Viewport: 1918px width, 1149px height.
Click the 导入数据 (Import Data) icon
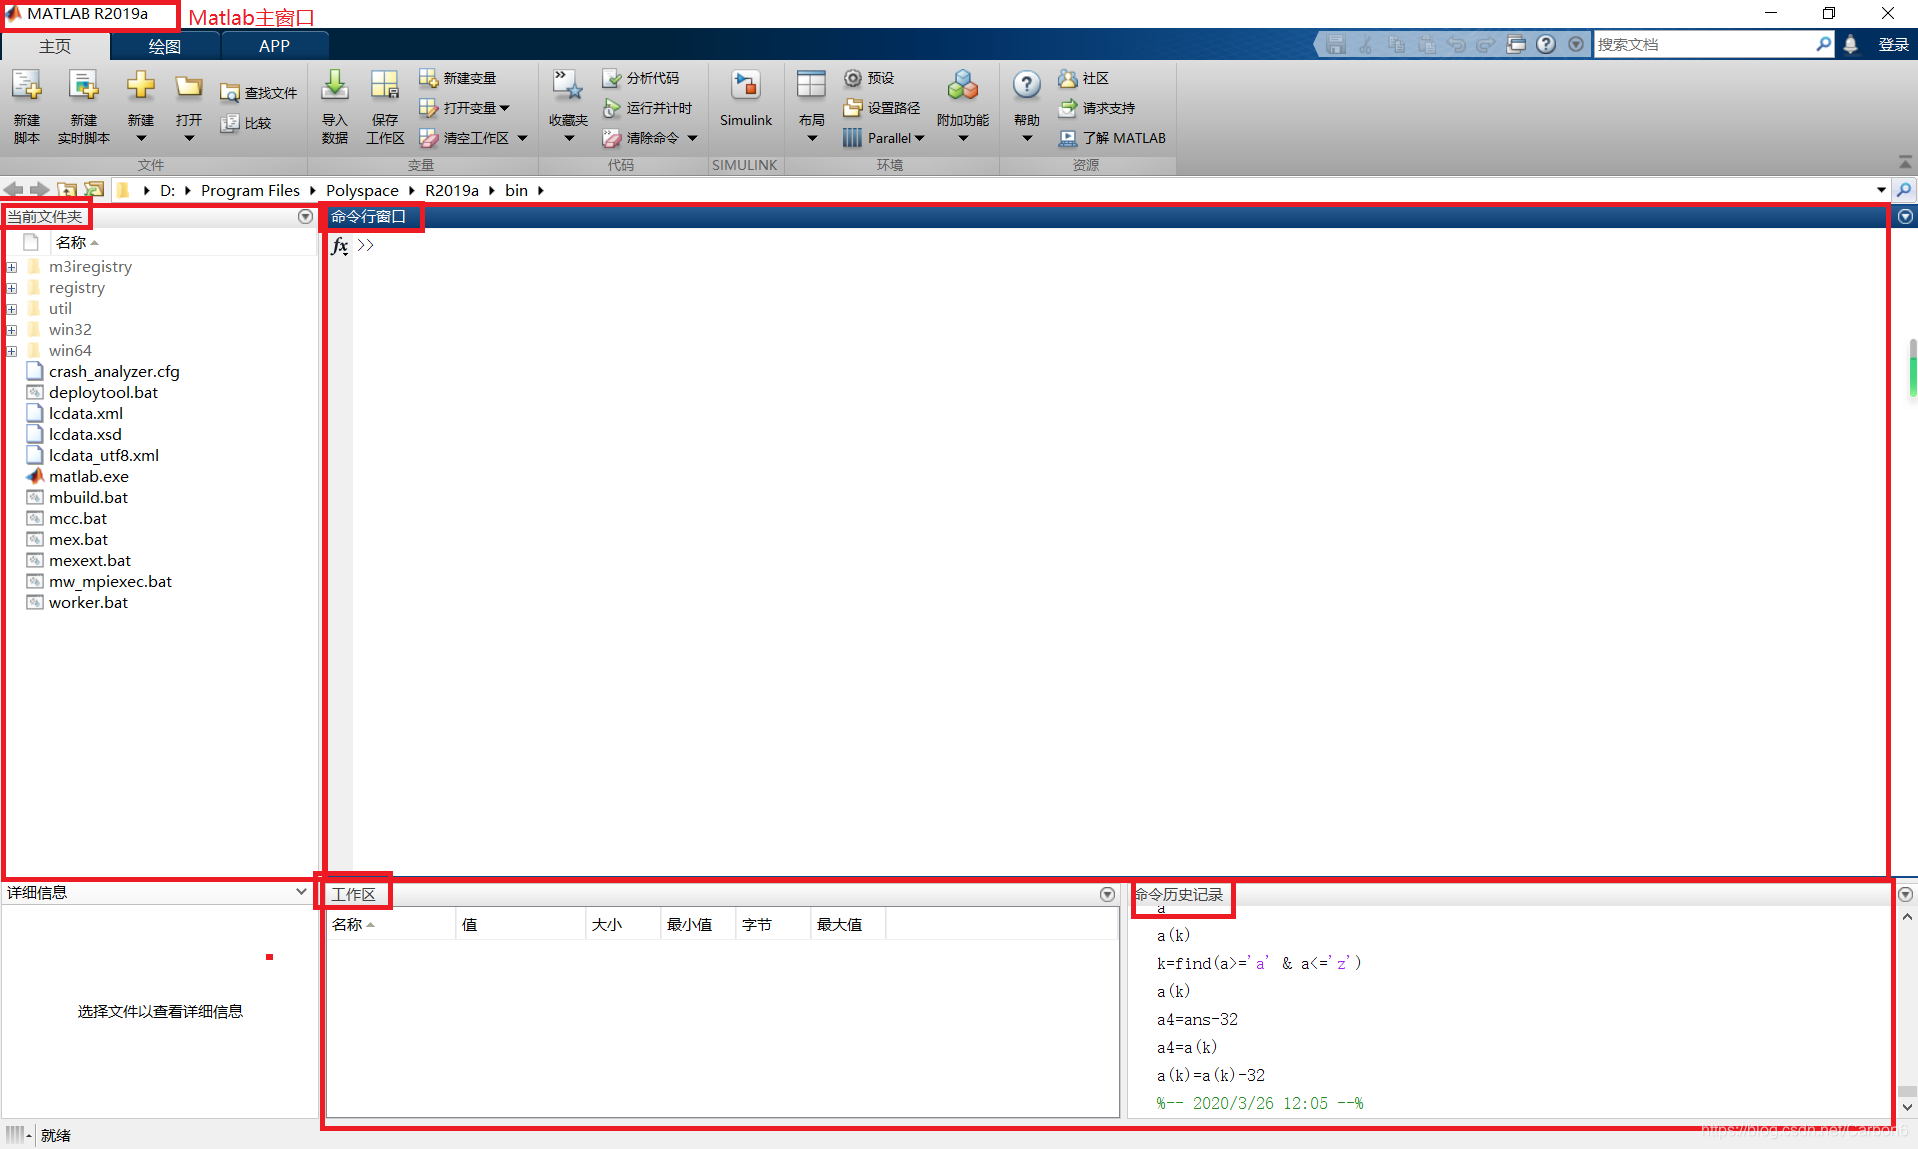point(335,86)
